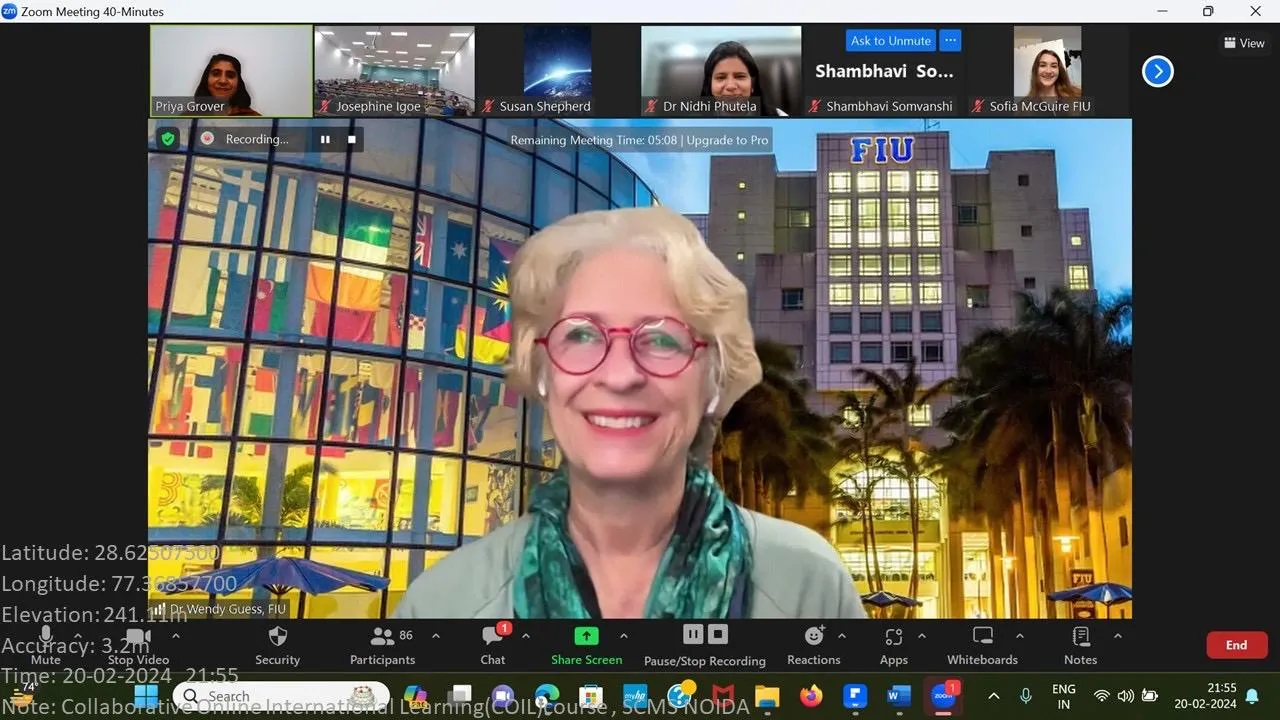The width and height of the screenshot is (1280, 720).
Task: Pause recording via the toolbar pause button
Action: coord(693,634)
